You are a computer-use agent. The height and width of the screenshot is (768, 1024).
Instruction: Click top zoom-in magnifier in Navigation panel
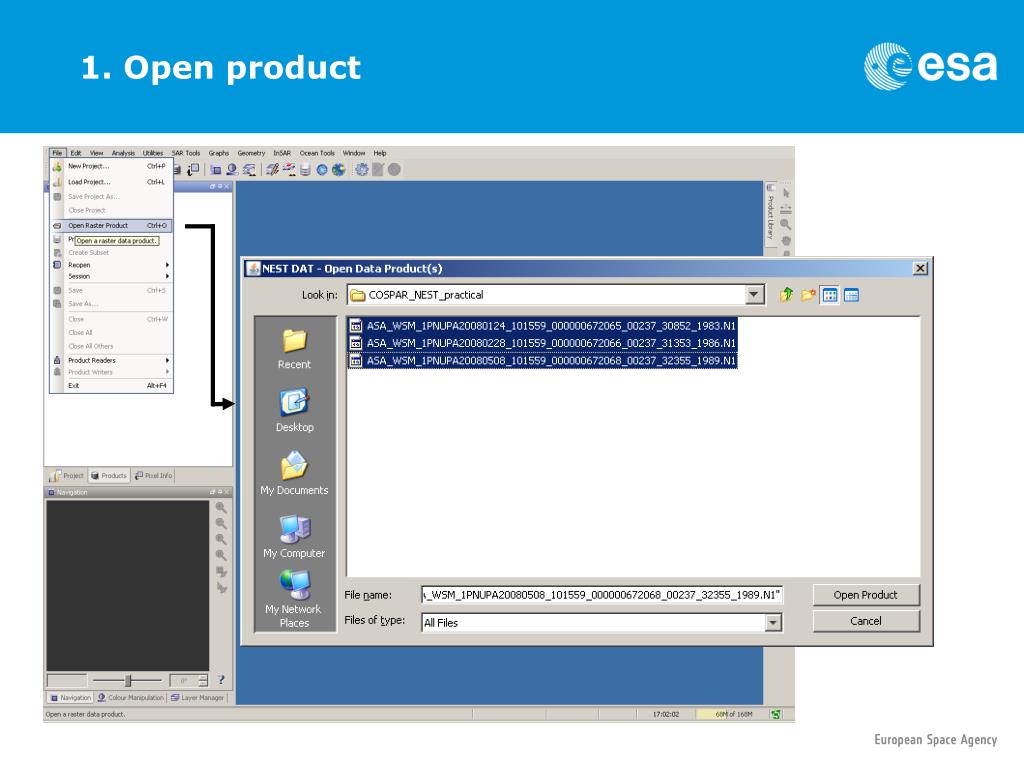(x=221, y=507)
